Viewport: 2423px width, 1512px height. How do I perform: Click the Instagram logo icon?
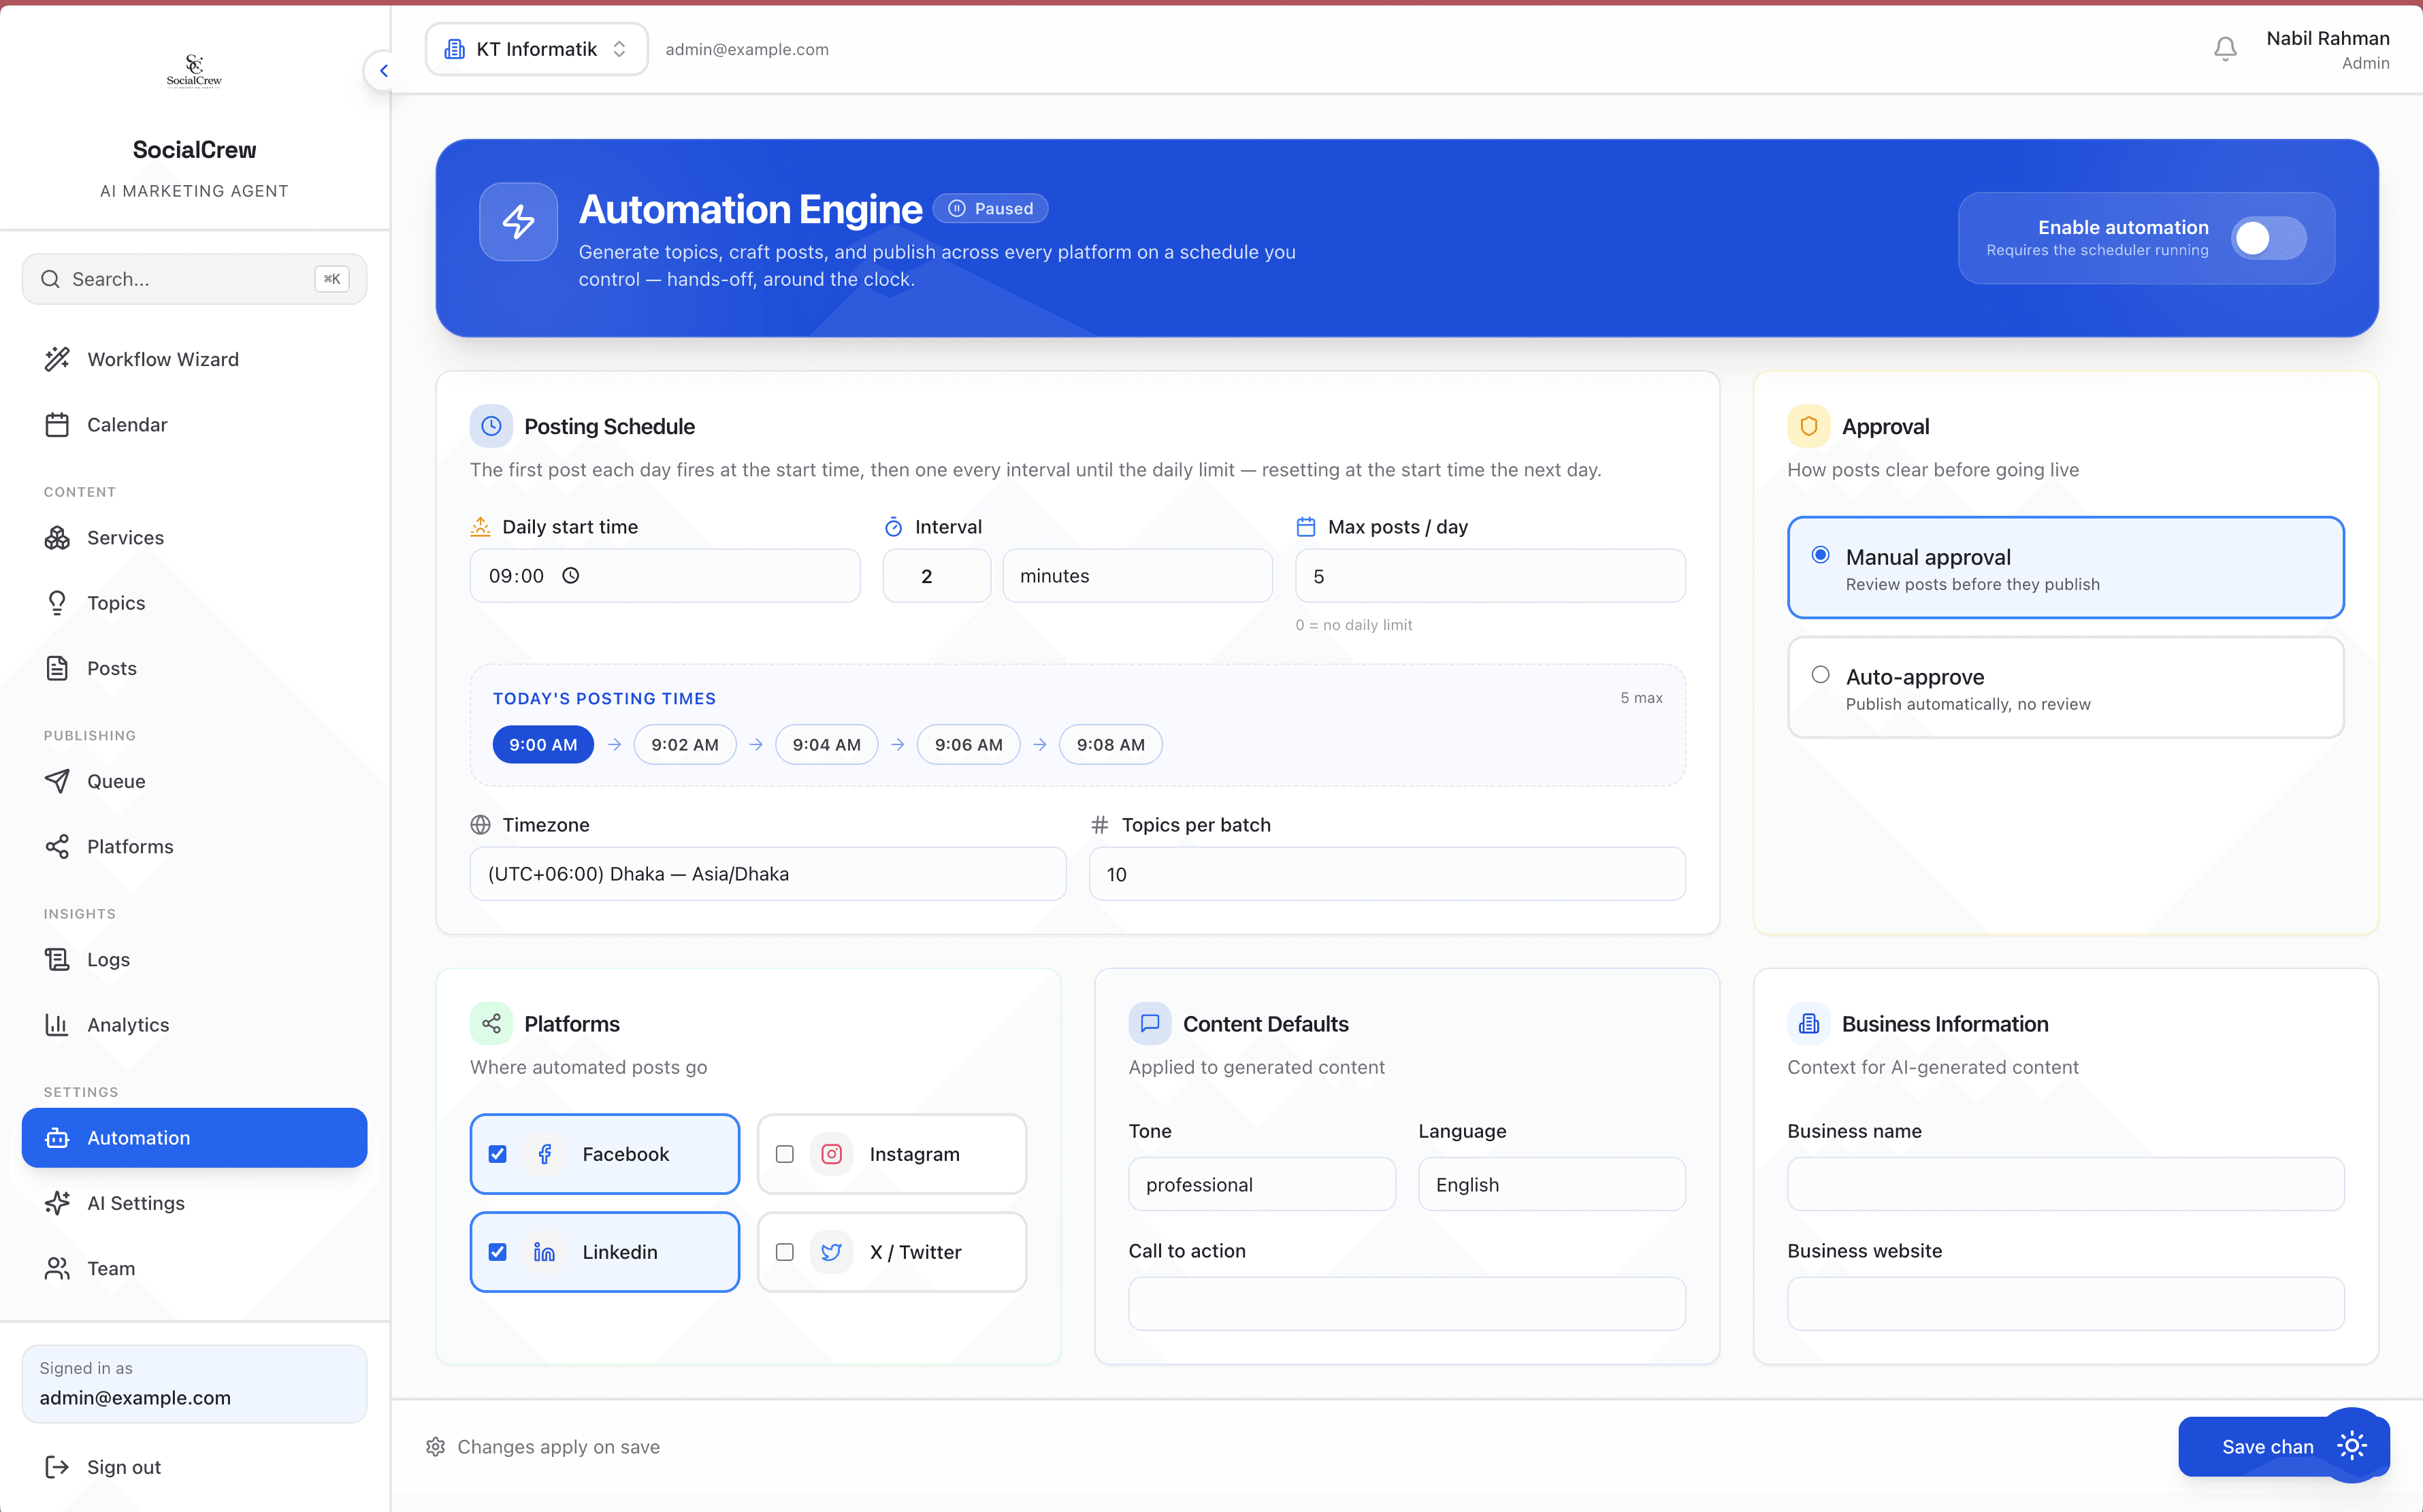831,1154
